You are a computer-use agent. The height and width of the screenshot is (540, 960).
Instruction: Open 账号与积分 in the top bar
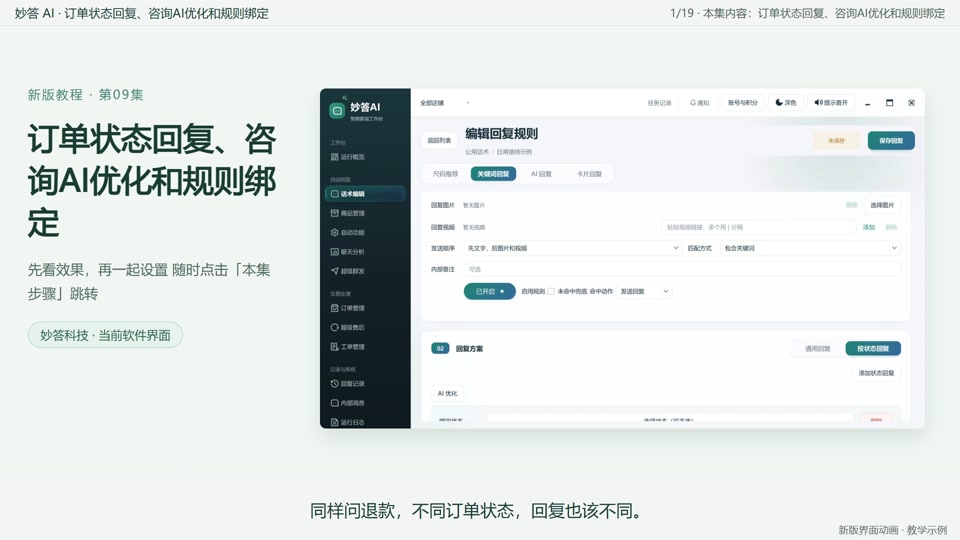tap(743, 102)
